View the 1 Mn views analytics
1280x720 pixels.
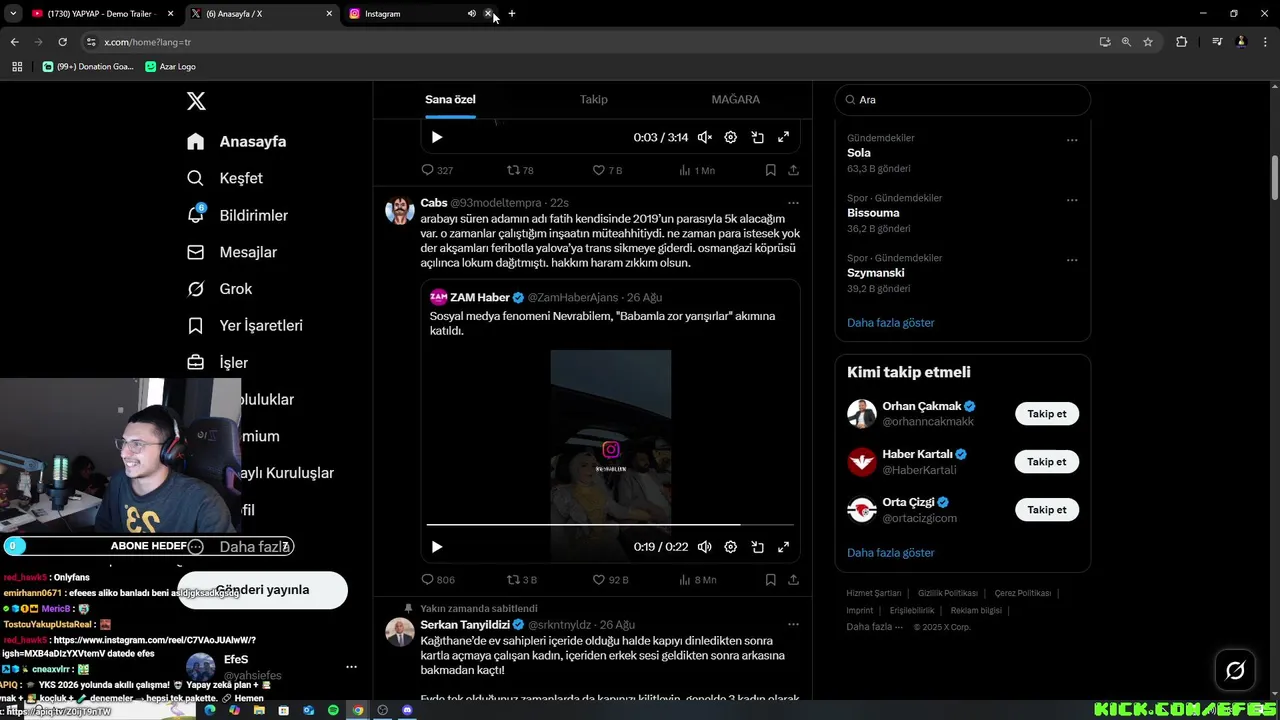697,170
